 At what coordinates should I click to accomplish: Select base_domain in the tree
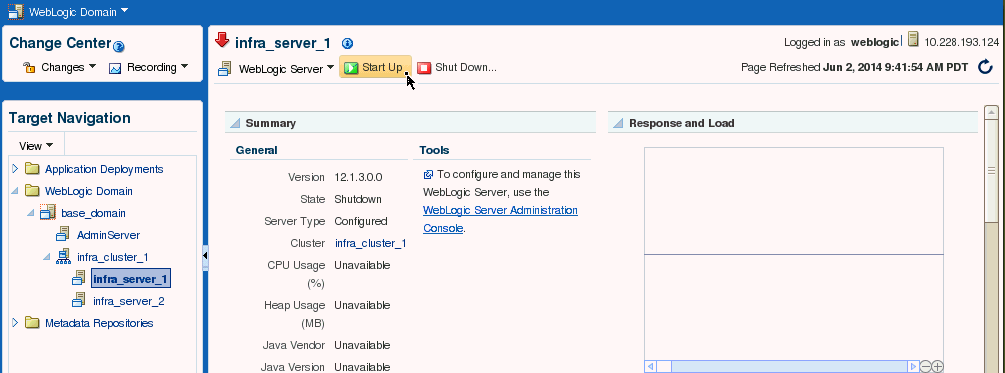93,213
